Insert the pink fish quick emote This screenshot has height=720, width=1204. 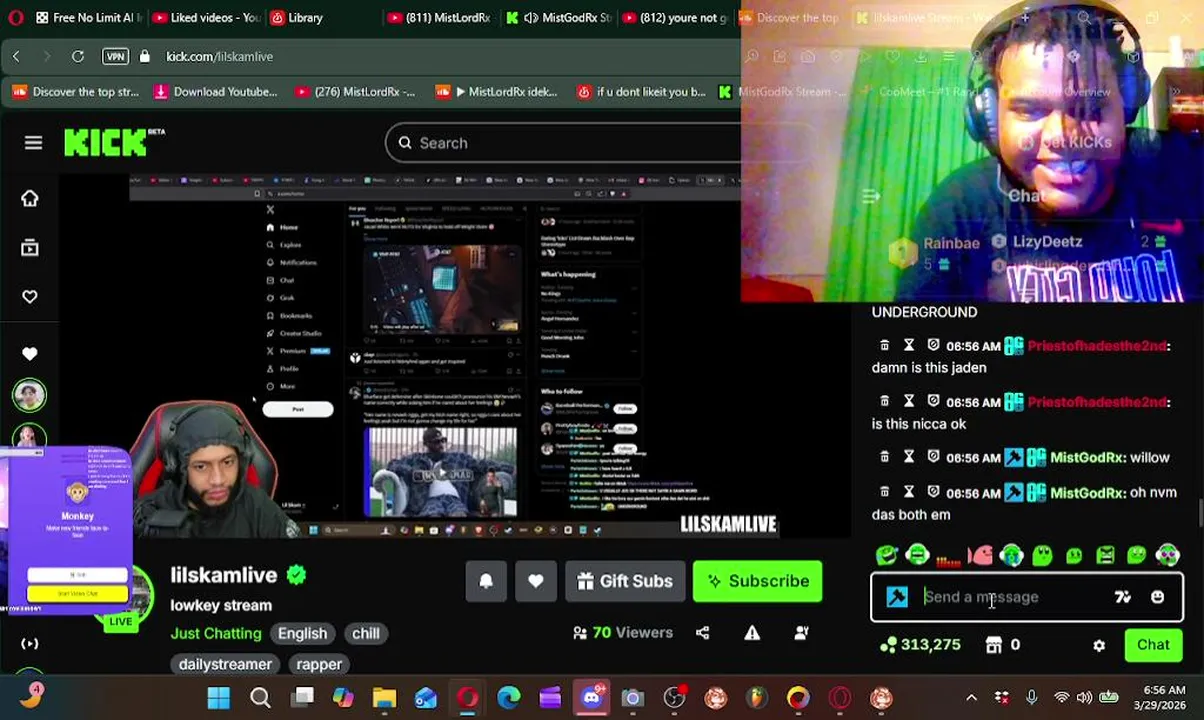(x=980, y=554)
